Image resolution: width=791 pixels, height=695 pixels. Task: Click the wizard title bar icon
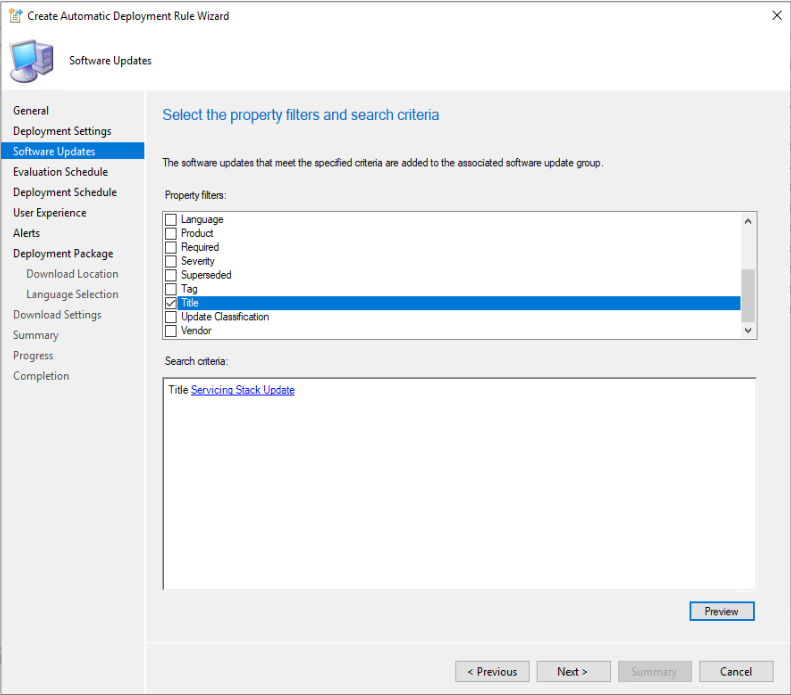click(x=15, y=16)
